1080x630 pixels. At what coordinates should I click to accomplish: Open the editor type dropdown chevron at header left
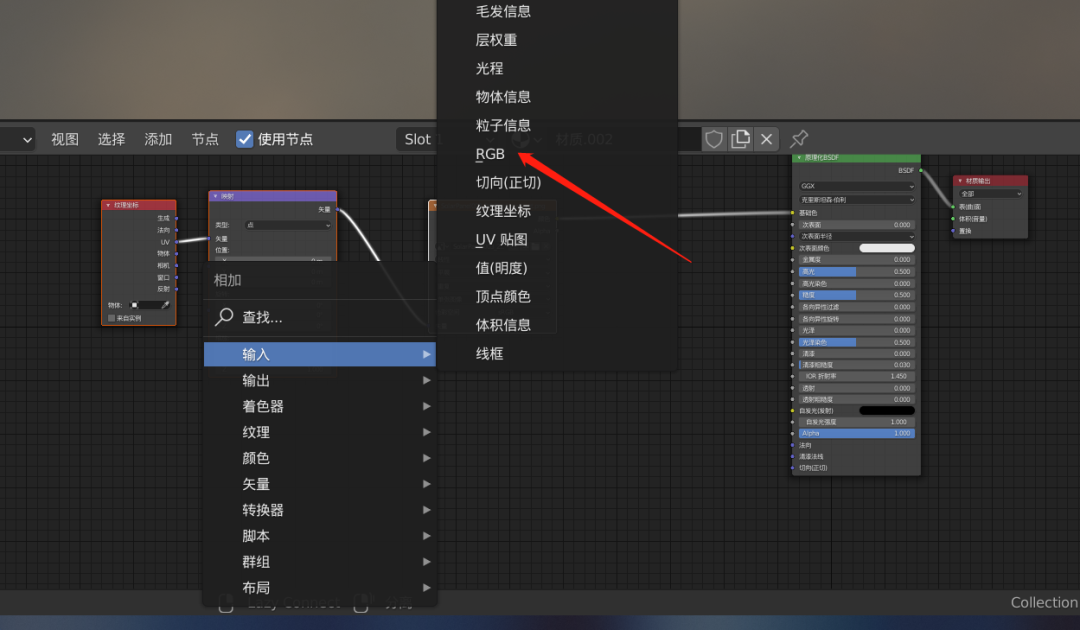point(27,140)
